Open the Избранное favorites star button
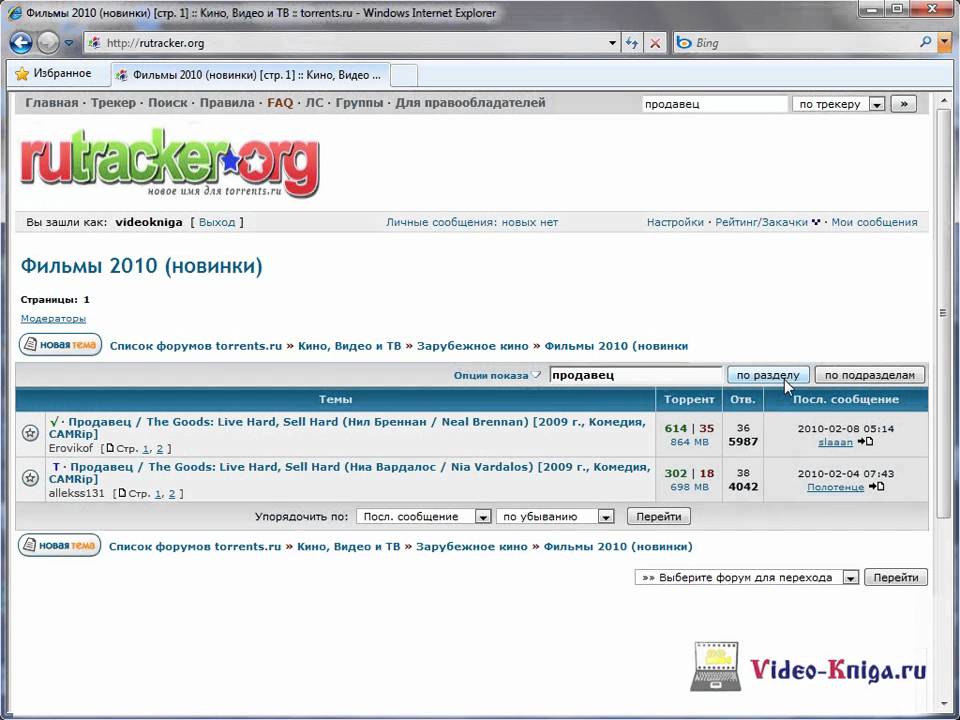Image resolution: width=960 pixels, height=720 pixels. [53, 73]
